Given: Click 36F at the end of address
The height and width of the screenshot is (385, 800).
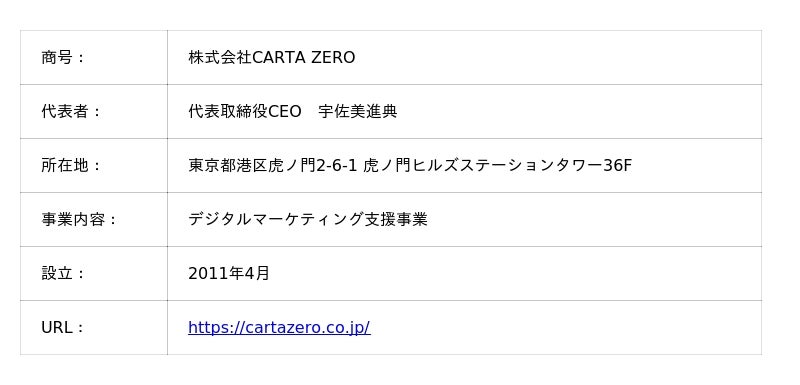Looking at the screenshot, I should click(618, 166).
